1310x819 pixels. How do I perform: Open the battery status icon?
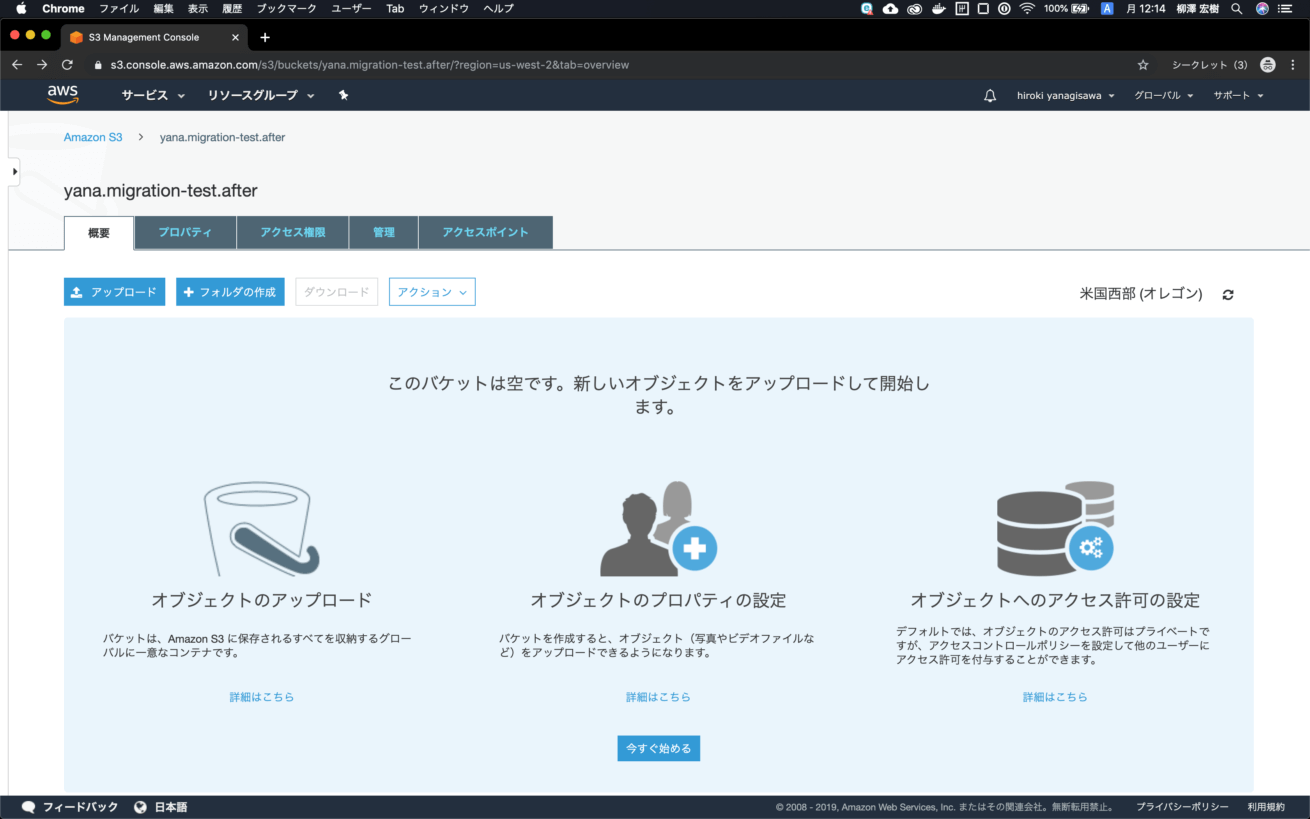[1080, 8]
